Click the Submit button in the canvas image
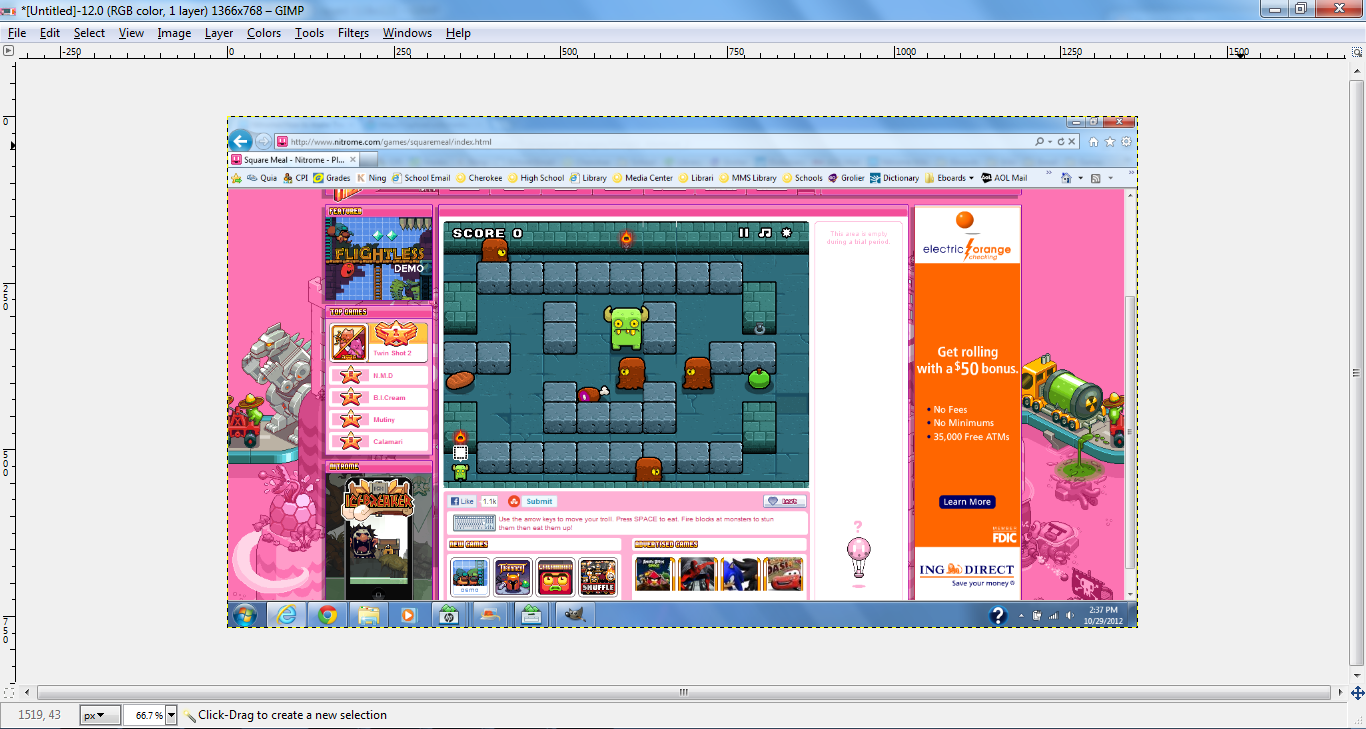 (x=539, y=501)
